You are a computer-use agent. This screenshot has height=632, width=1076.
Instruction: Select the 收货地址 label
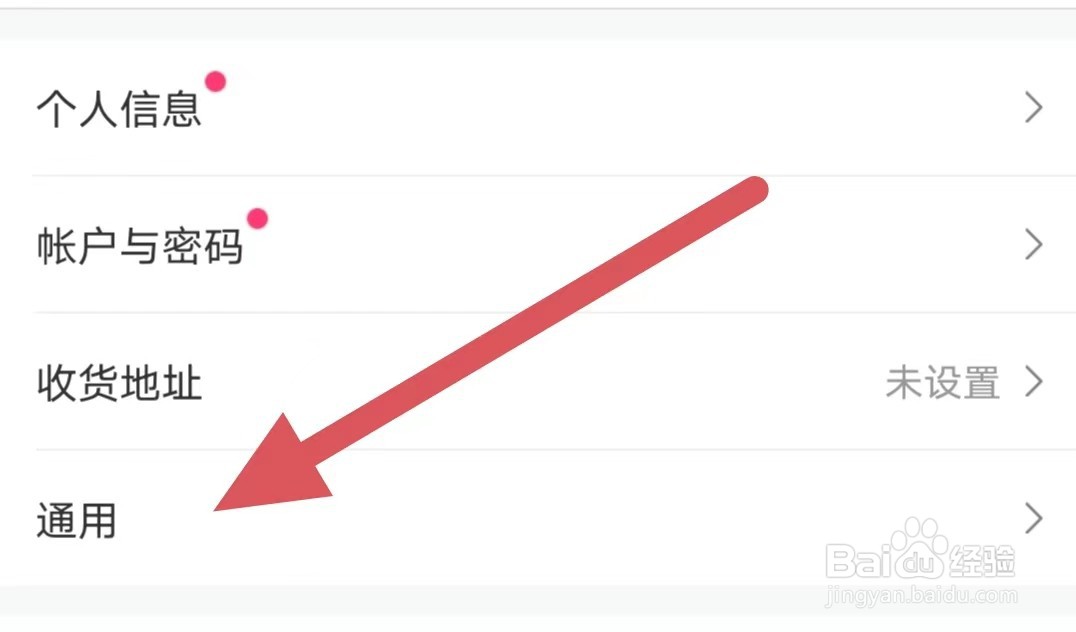tap(119, 382)
